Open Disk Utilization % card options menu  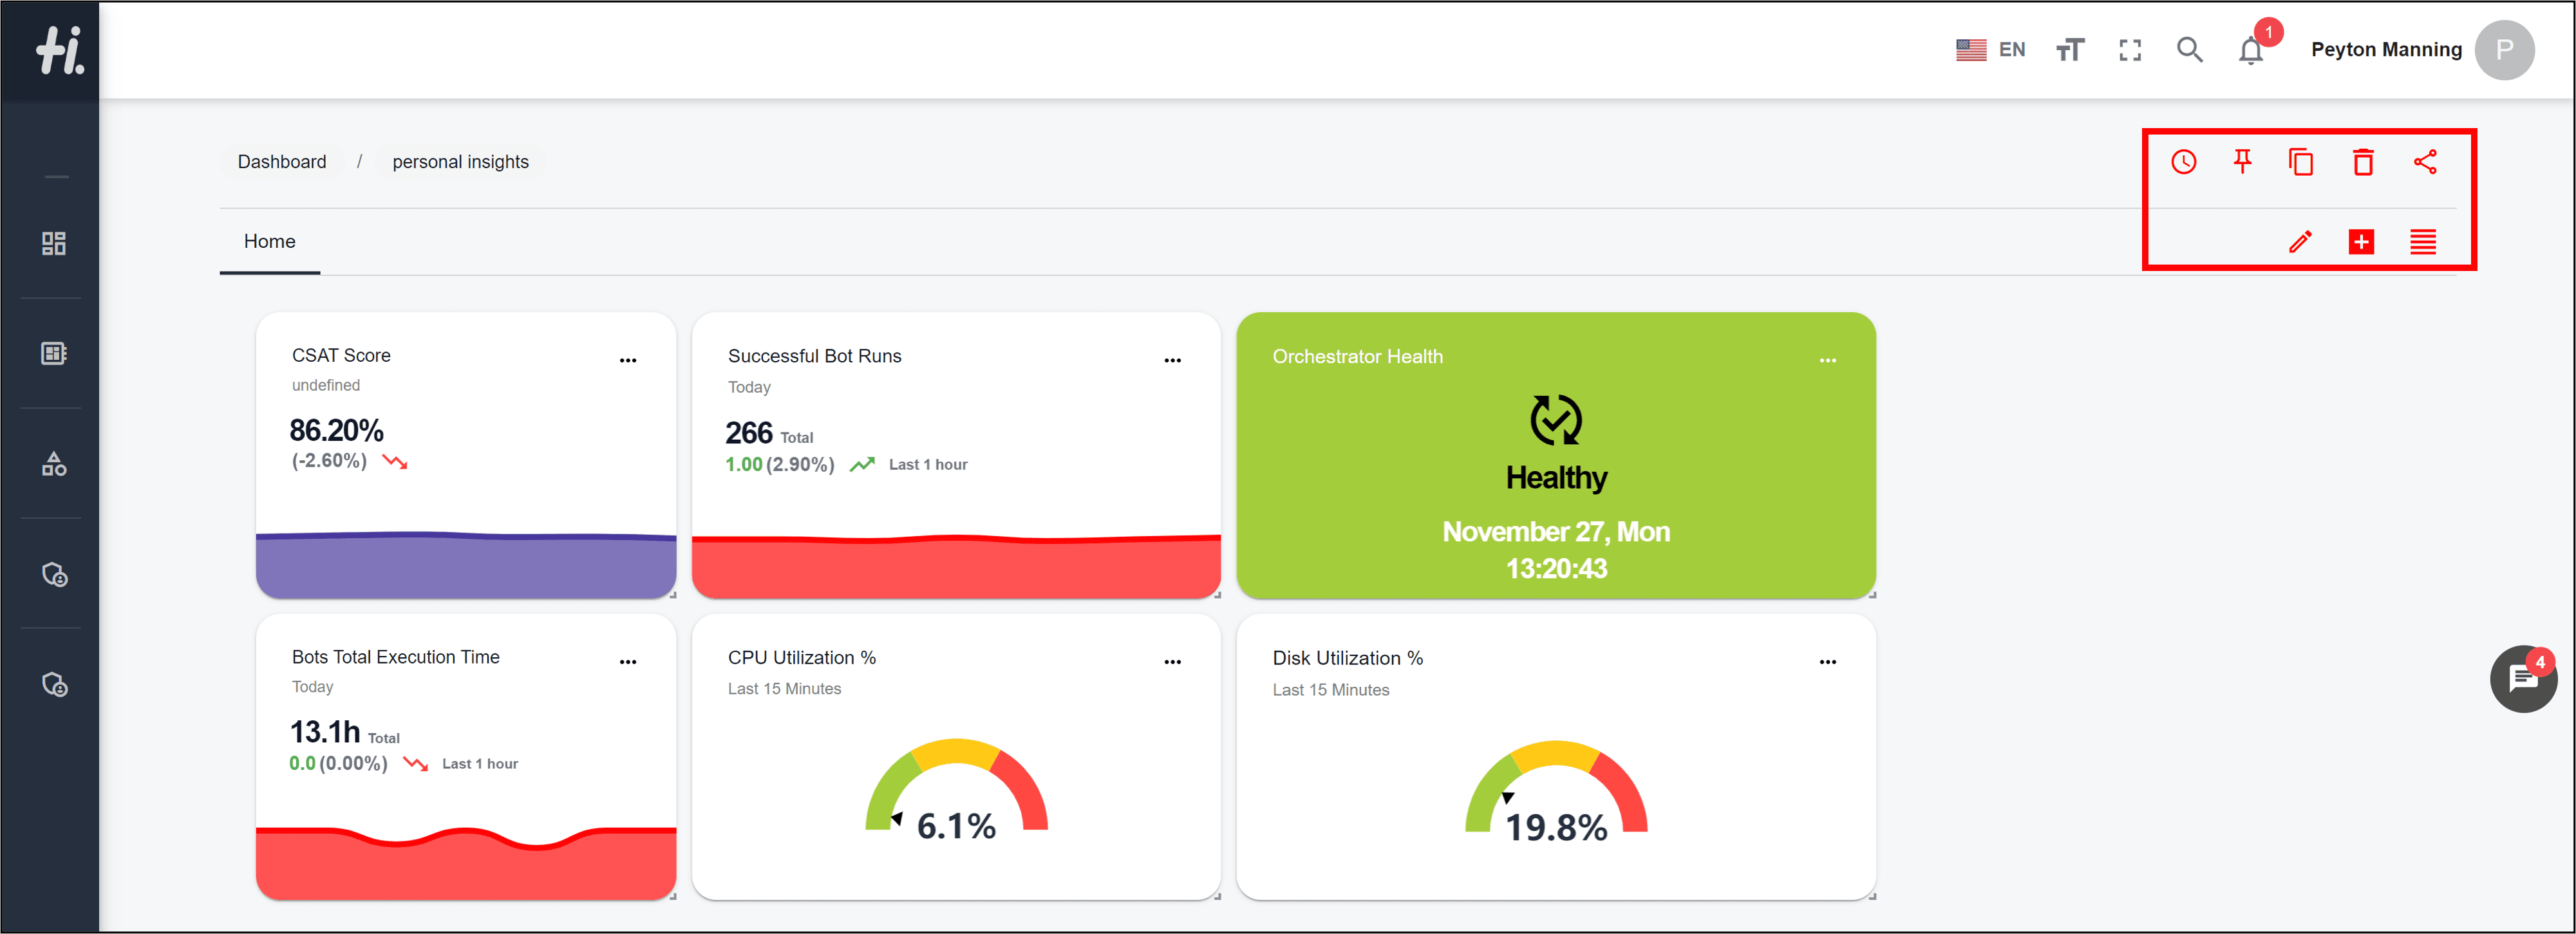(x=1828, y=662)
